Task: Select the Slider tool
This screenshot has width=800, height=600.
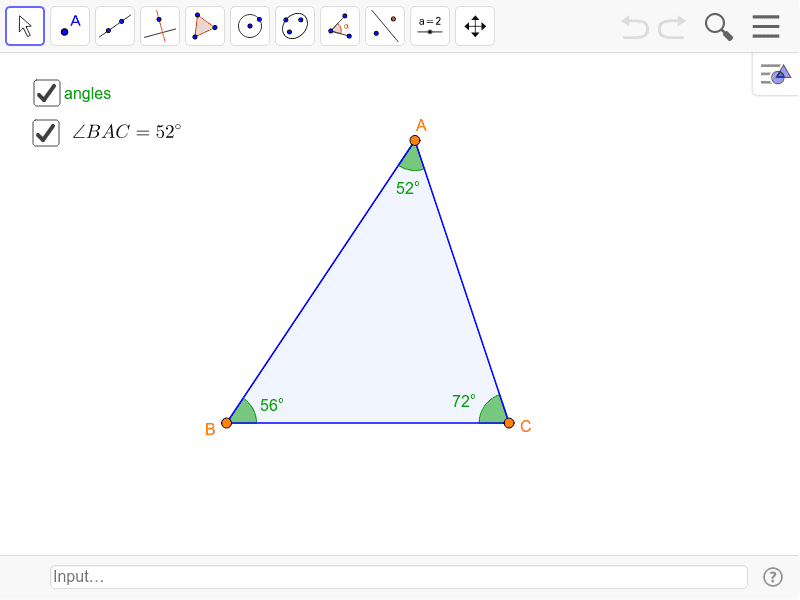Action: tap(430, 26)
